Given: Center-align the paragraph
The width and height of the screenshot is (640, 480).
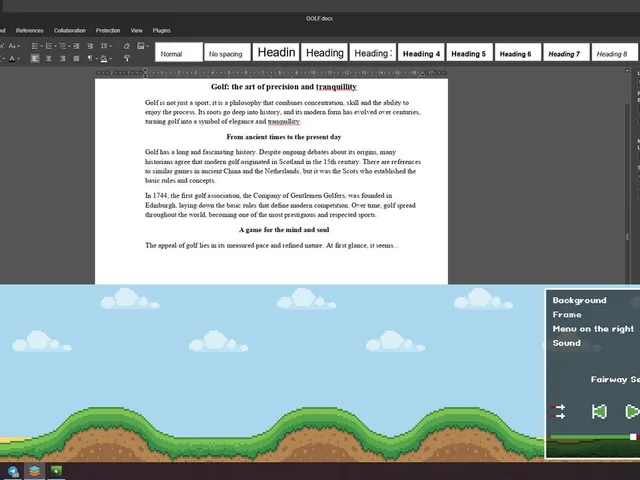Looking at the screenshot, I should 49,59.
